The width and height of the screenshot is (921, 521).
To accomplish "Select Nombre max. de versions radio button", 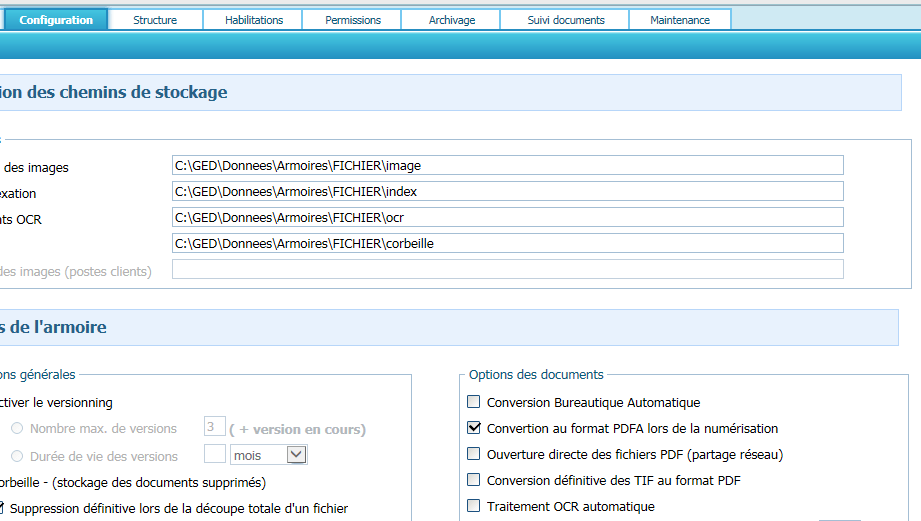I will click(x=17, y=429).
